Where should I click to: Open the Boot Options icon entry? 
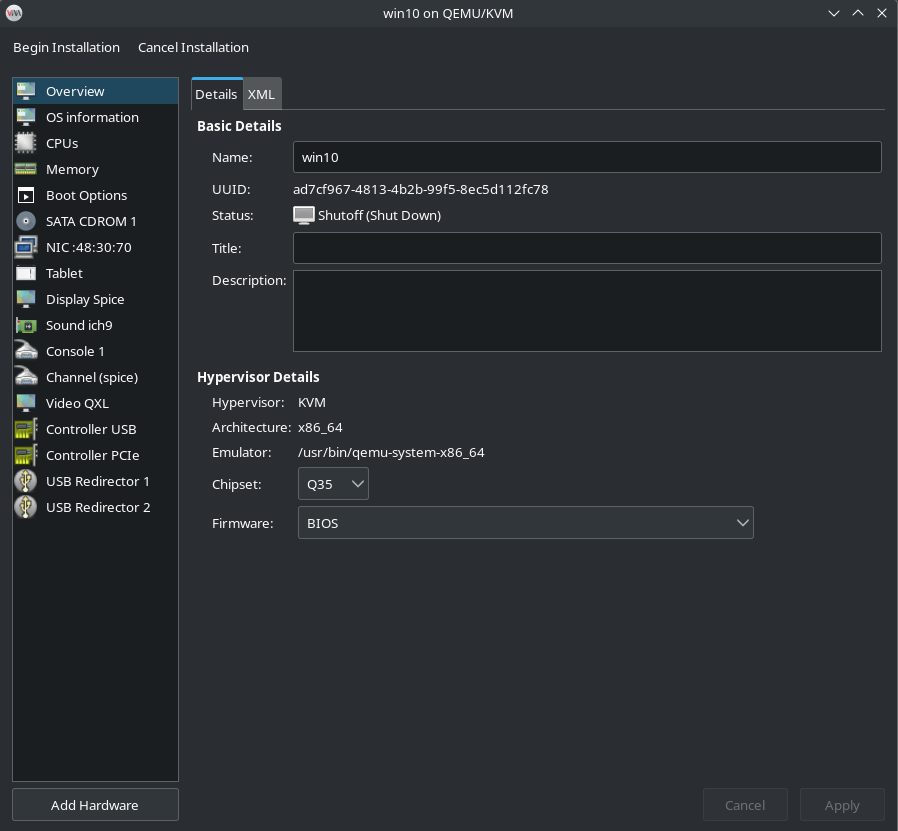click(x=26, y=195)
